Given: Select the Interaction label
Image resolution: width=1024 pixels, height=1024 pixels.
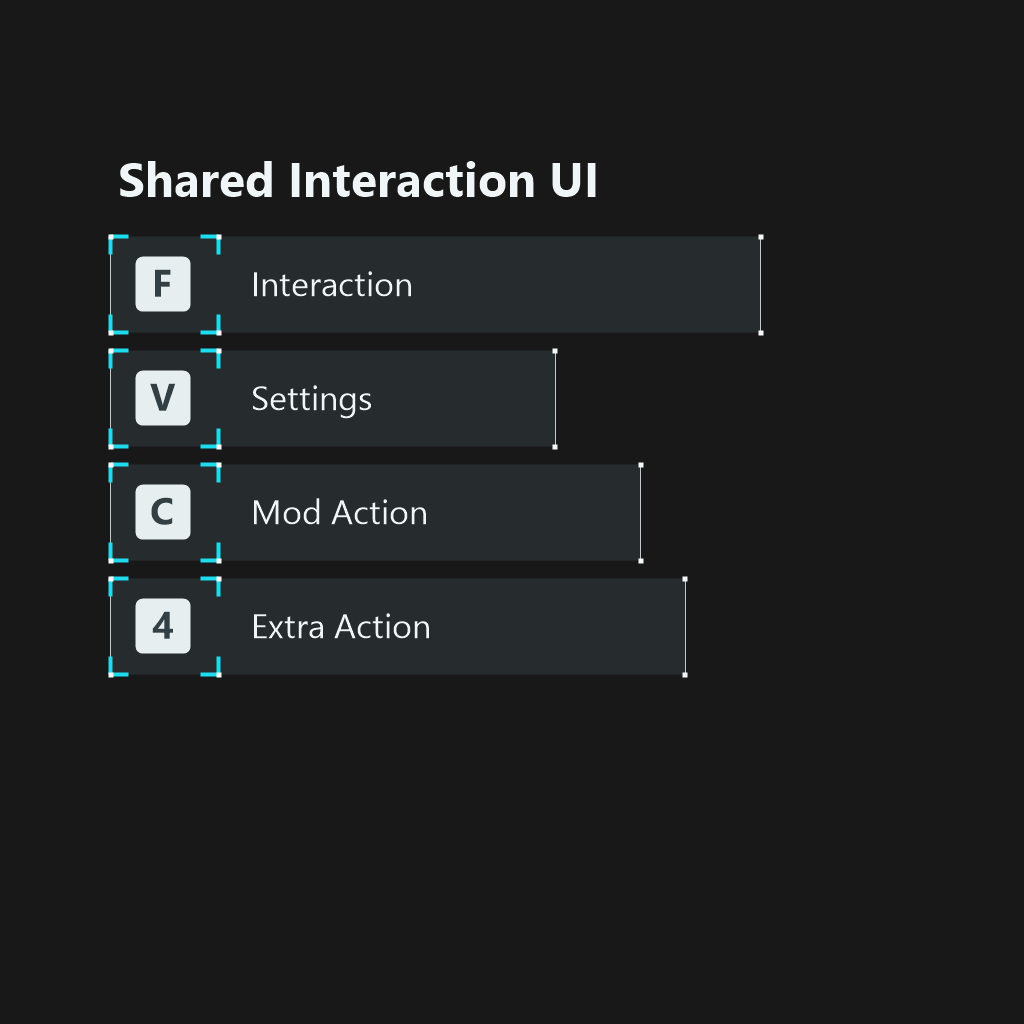Looking at the screenshot, I should point(332,285).
